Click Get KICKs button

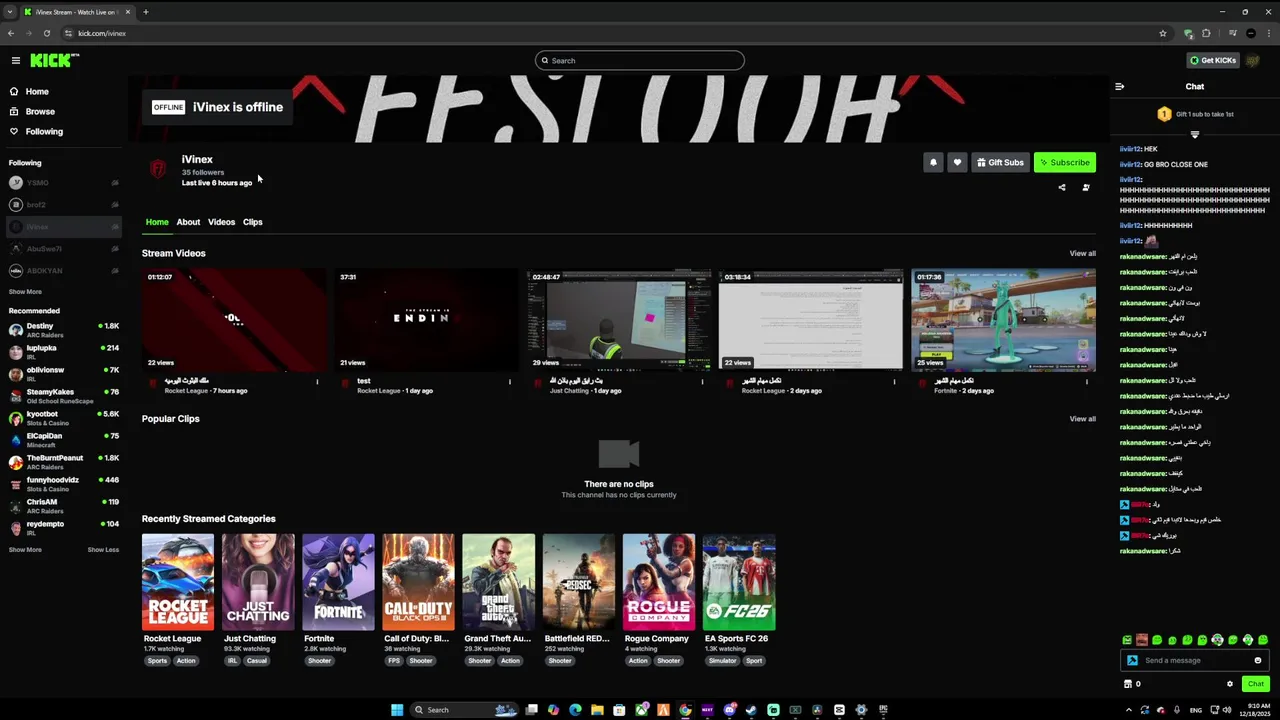1213,60
